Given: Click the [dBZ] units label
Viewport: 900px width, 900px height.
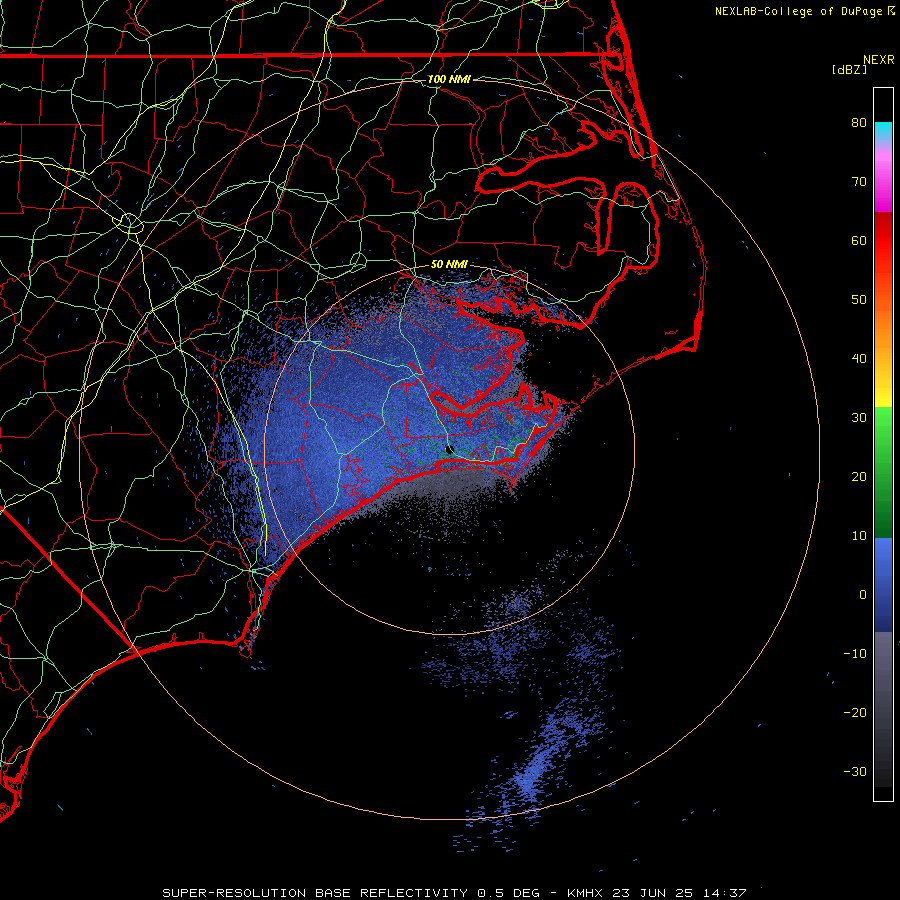Looking at the screenshot, I should point(849,69).
